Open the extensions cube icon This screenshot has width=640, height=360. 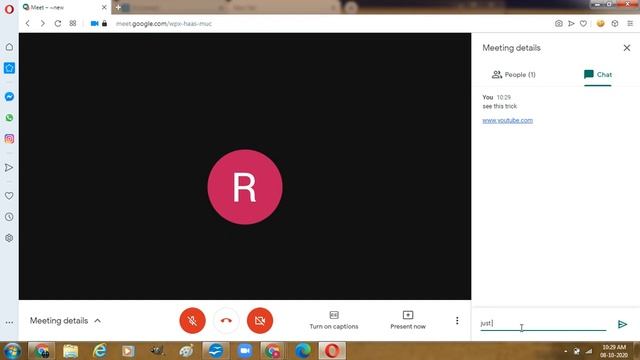pos(615,24)
